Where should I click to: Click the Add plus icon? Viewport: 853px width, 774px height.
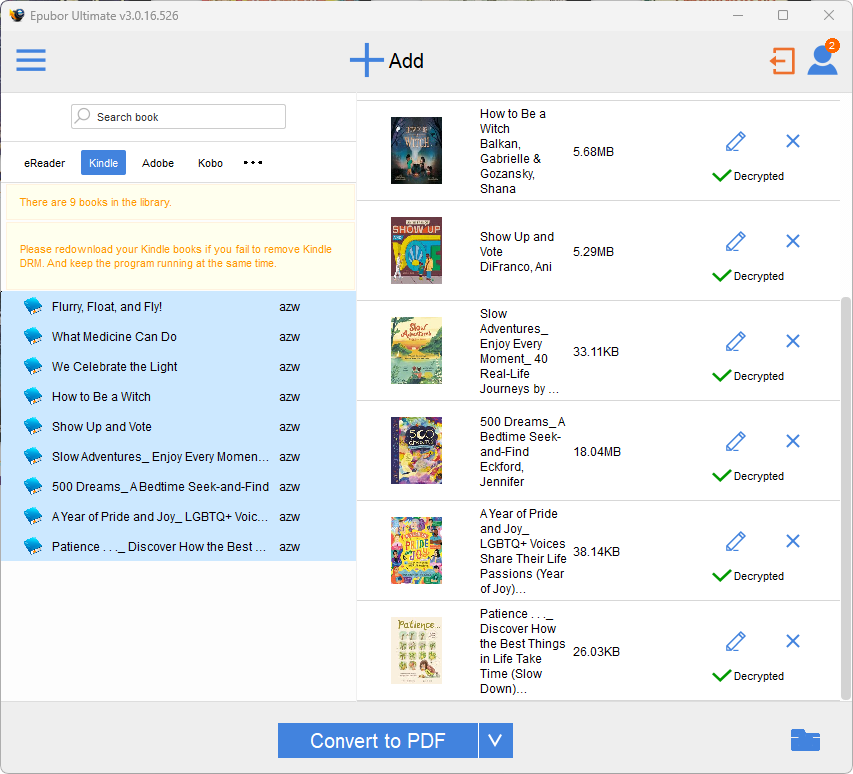click(x=366, y=60)
